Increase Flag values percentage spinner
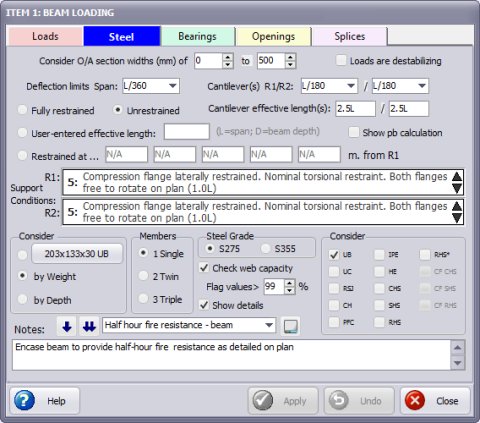The image size is (480, 423). tap(290, 283)
